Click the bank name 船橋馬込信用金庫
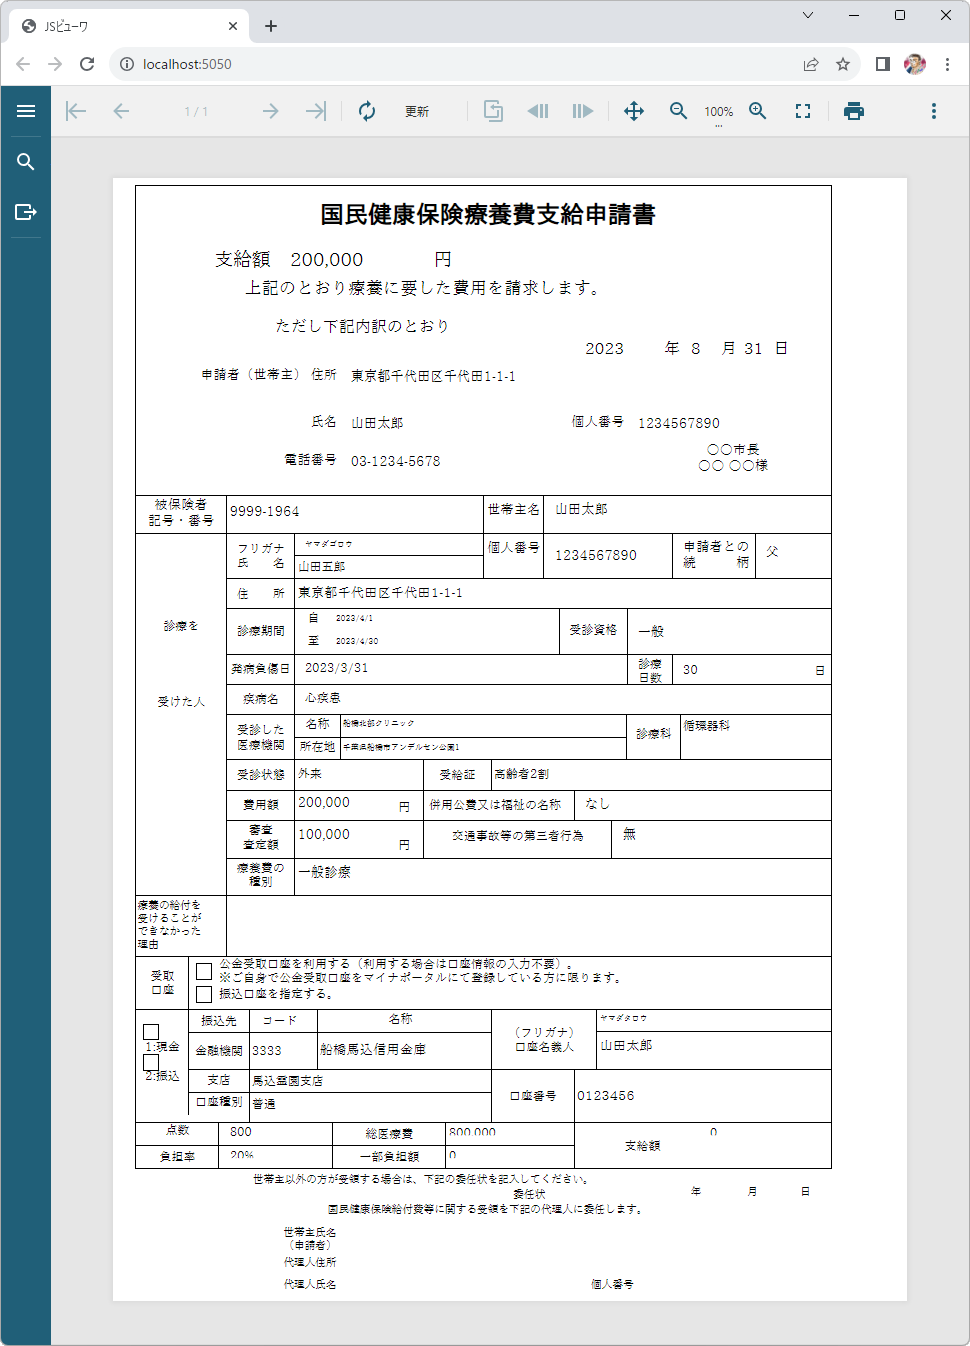 click(373, 1049)
